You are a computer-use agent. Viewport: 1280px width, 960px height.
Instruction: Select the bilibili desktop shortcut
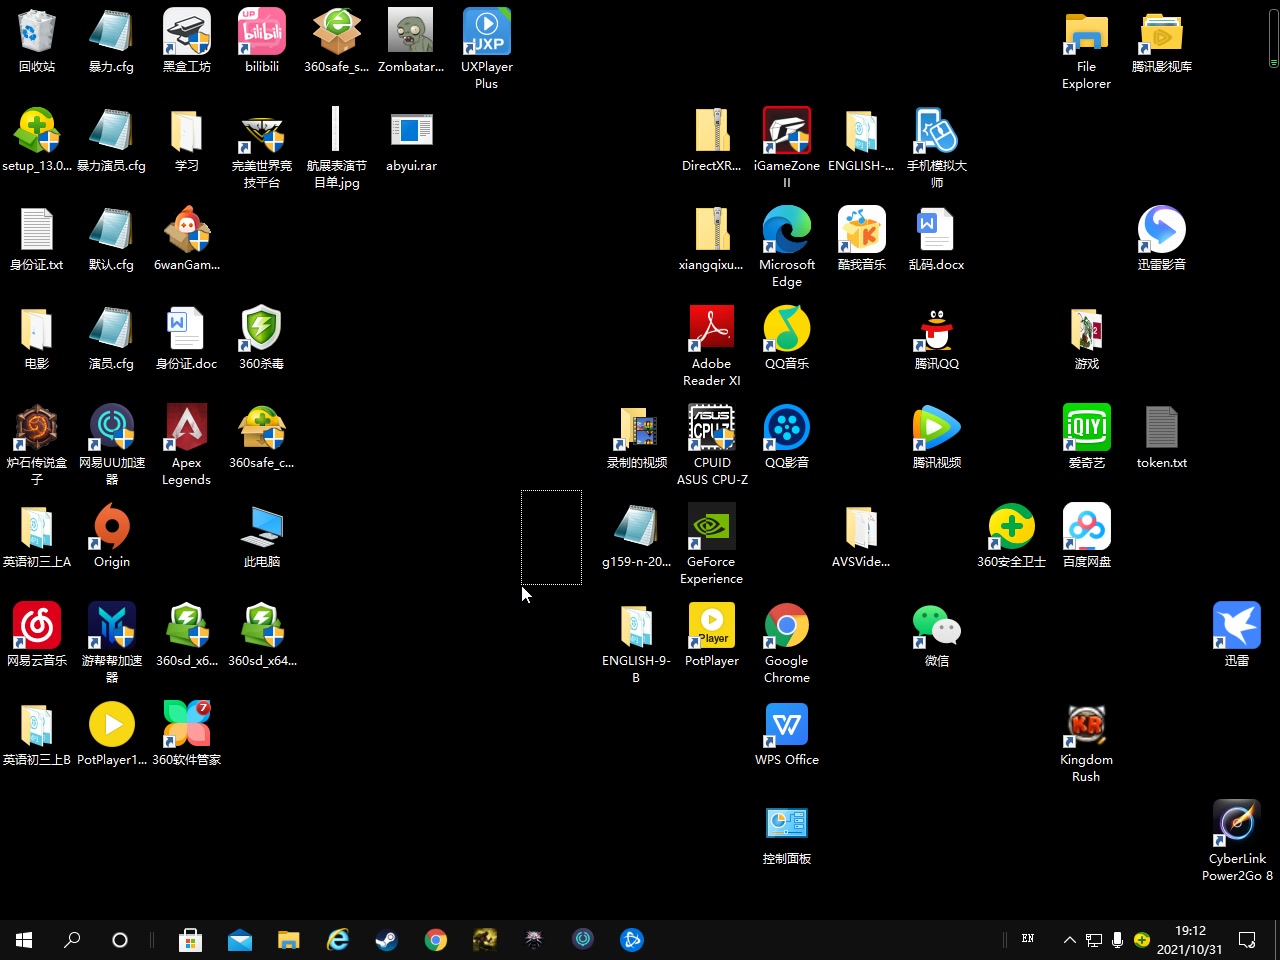(262, 40)
